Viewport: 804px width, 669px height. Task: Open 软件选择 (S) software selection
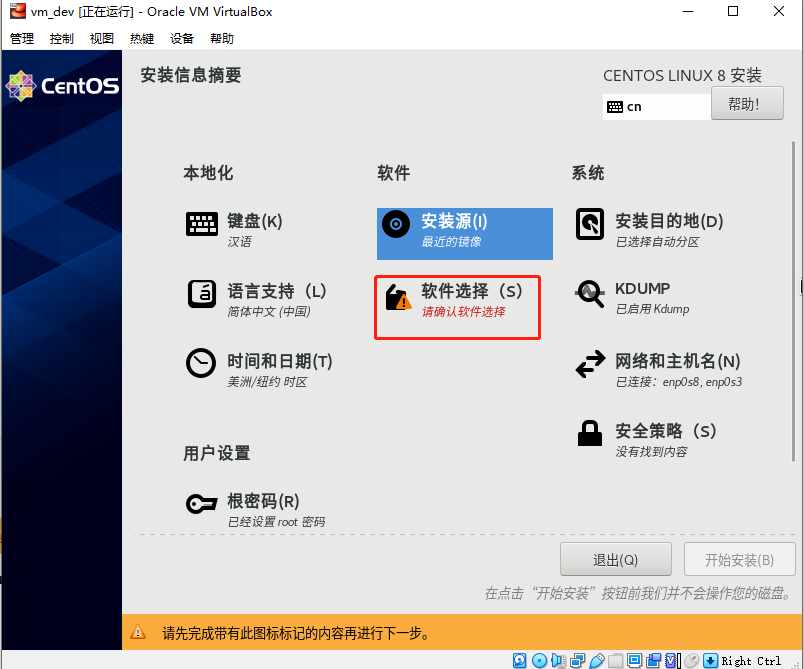(x=457, y=307)
